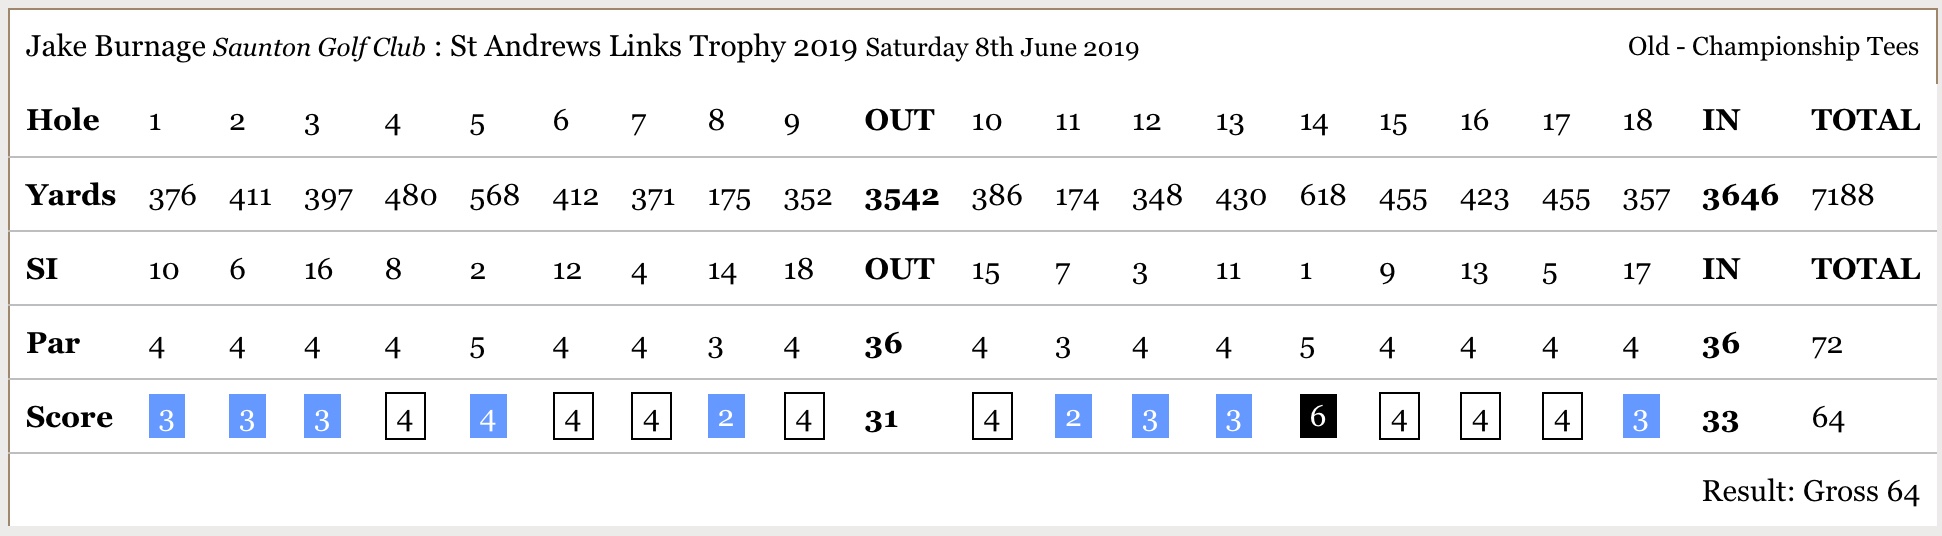This screenshot has width=1942, height=536.
Task: Select the hole 5 blue score box
Action: pos(488,417)
